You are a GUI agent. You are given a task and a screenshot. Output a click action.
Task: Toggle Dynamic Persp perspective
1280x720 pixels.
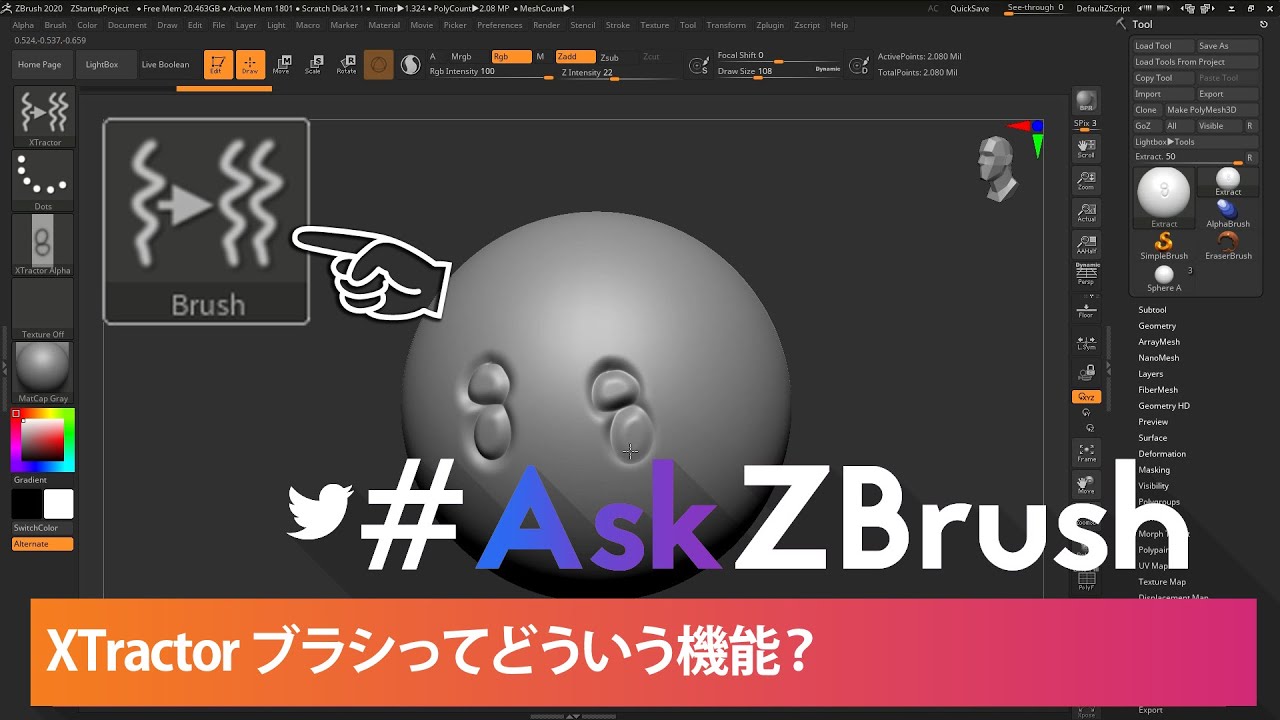pyautogui.click(x=1086, y=274)
